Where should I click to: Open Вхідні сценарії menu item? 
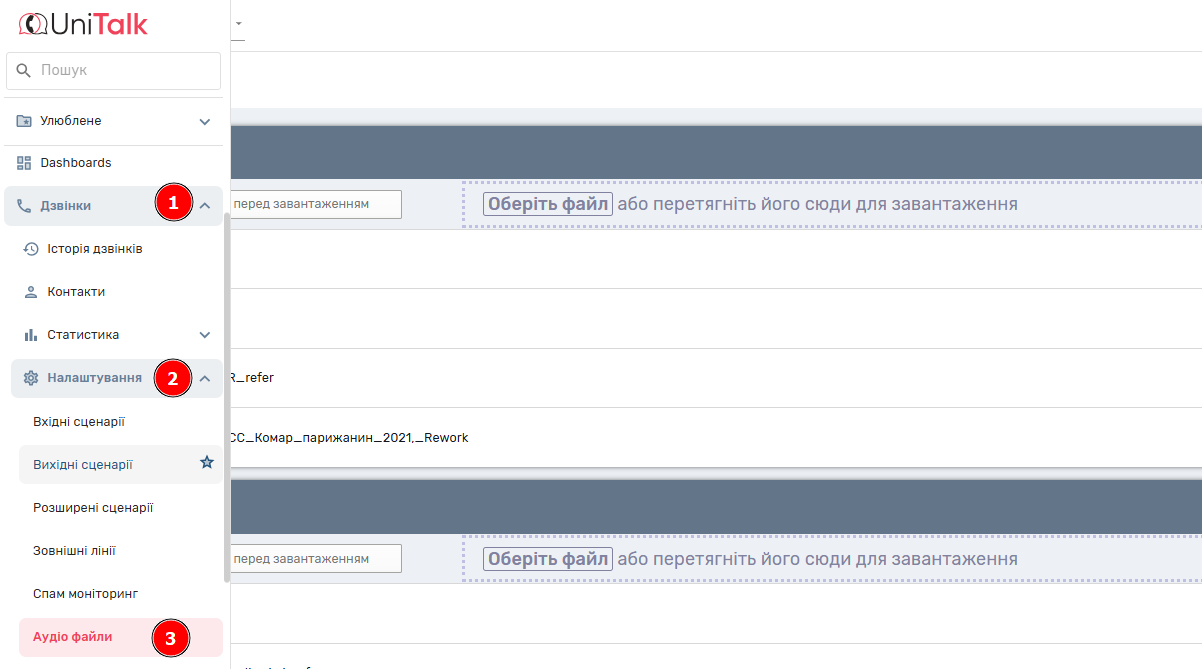[79, 422]
